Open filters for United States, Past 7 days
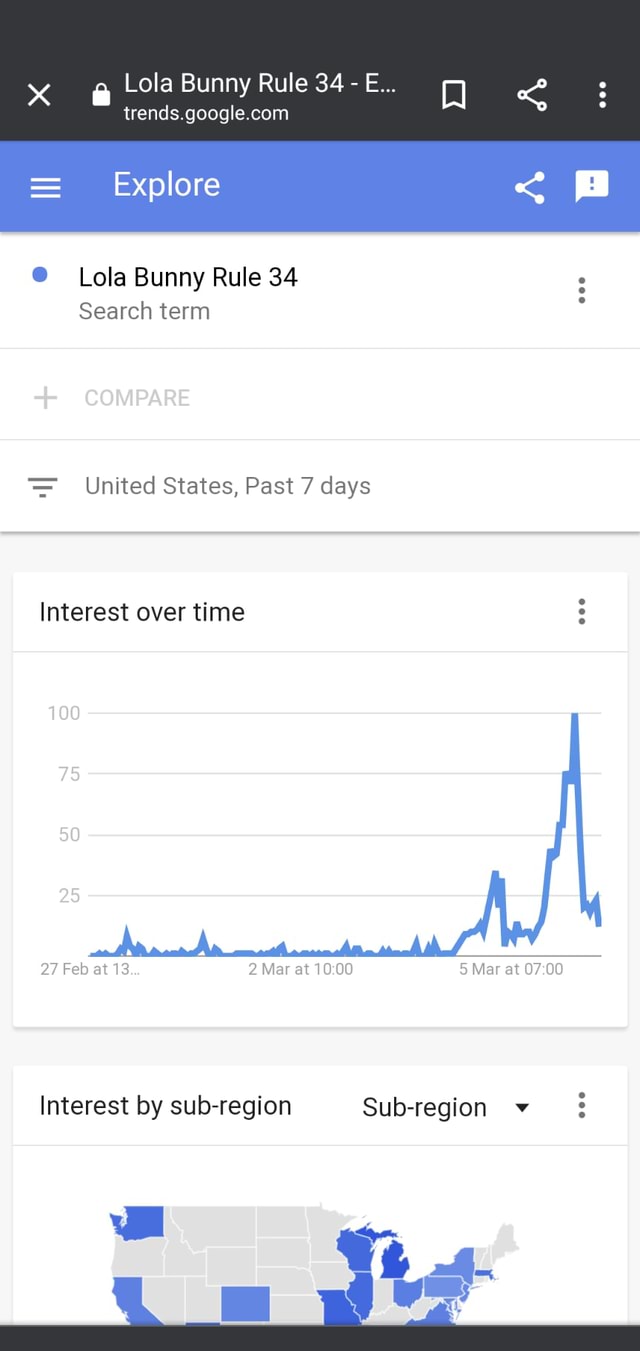This screenshot has width=640, height=1351. coord(228,486)
